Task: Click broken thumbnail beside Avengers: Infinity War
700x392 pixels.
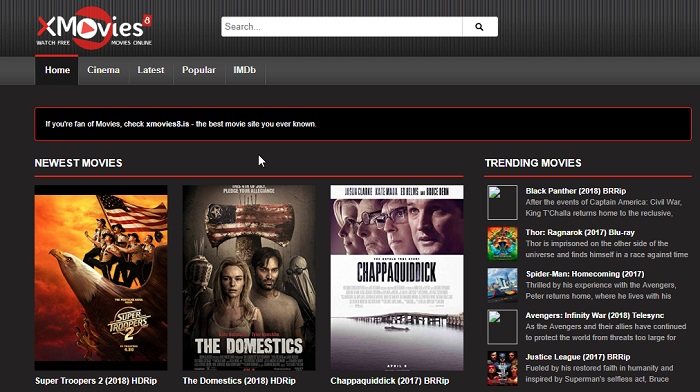Action: click(x=502, y=327)
